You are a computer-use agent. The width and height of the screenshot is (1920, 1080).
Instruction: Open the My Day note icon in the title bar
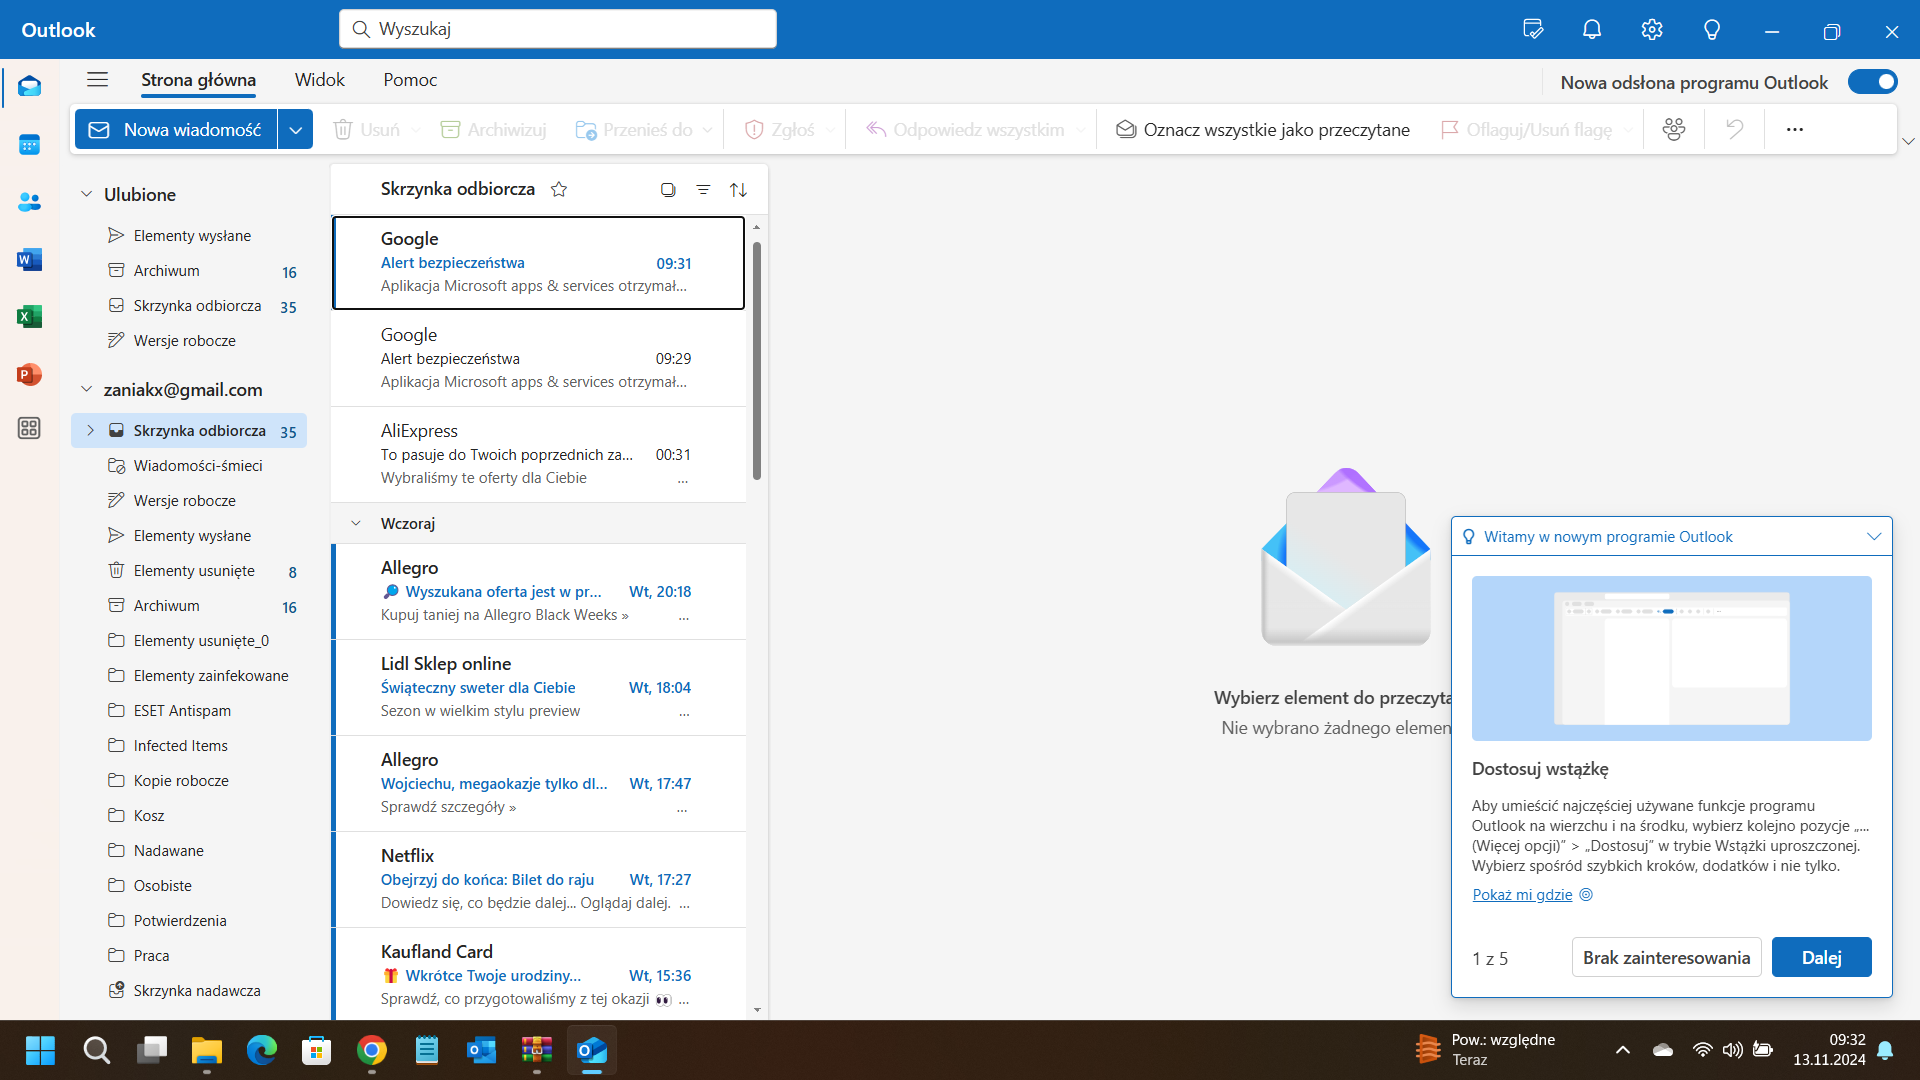point(1533,30)
